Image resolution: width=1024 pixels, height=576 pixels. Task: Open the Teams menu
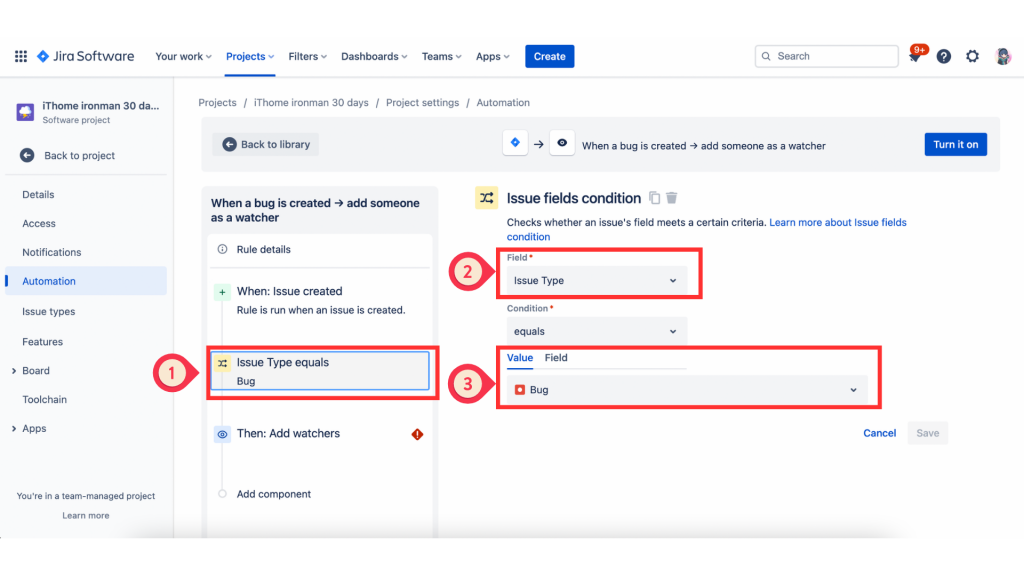tap(441, 56)
